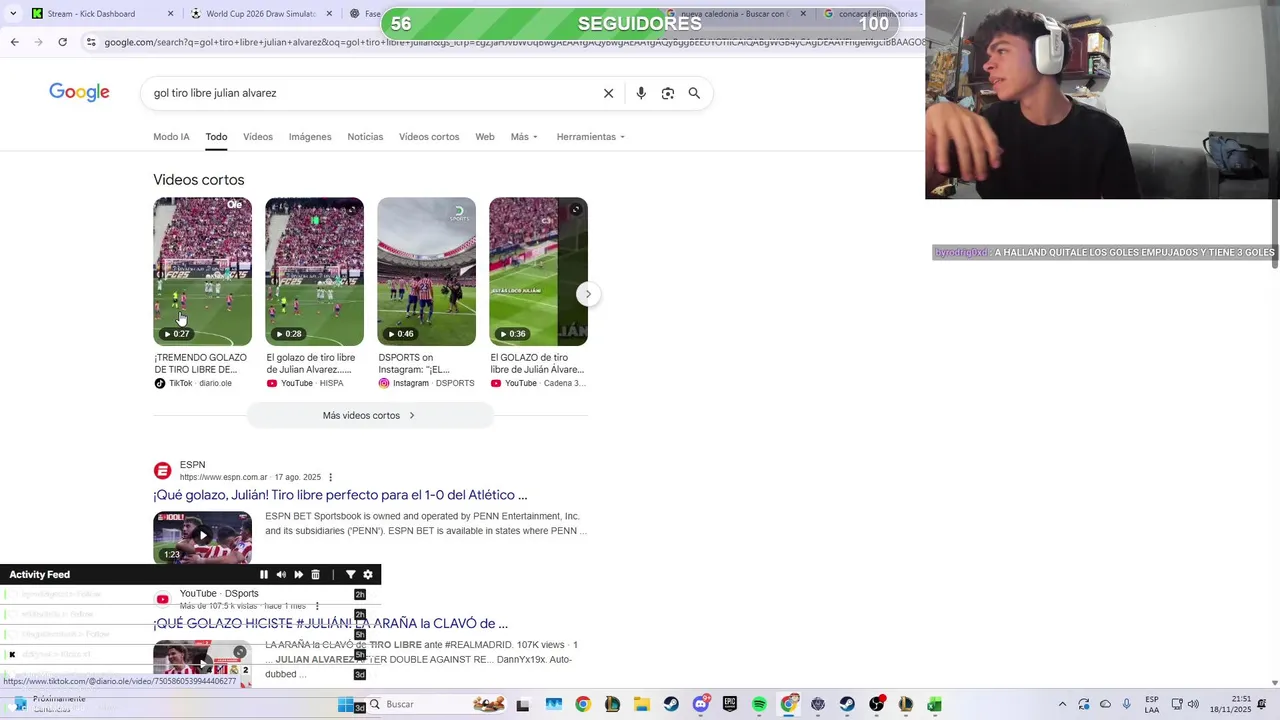Screen dimensions: 1280x720
Task: Click the Más videos cortos button
Action: [370, 415]
